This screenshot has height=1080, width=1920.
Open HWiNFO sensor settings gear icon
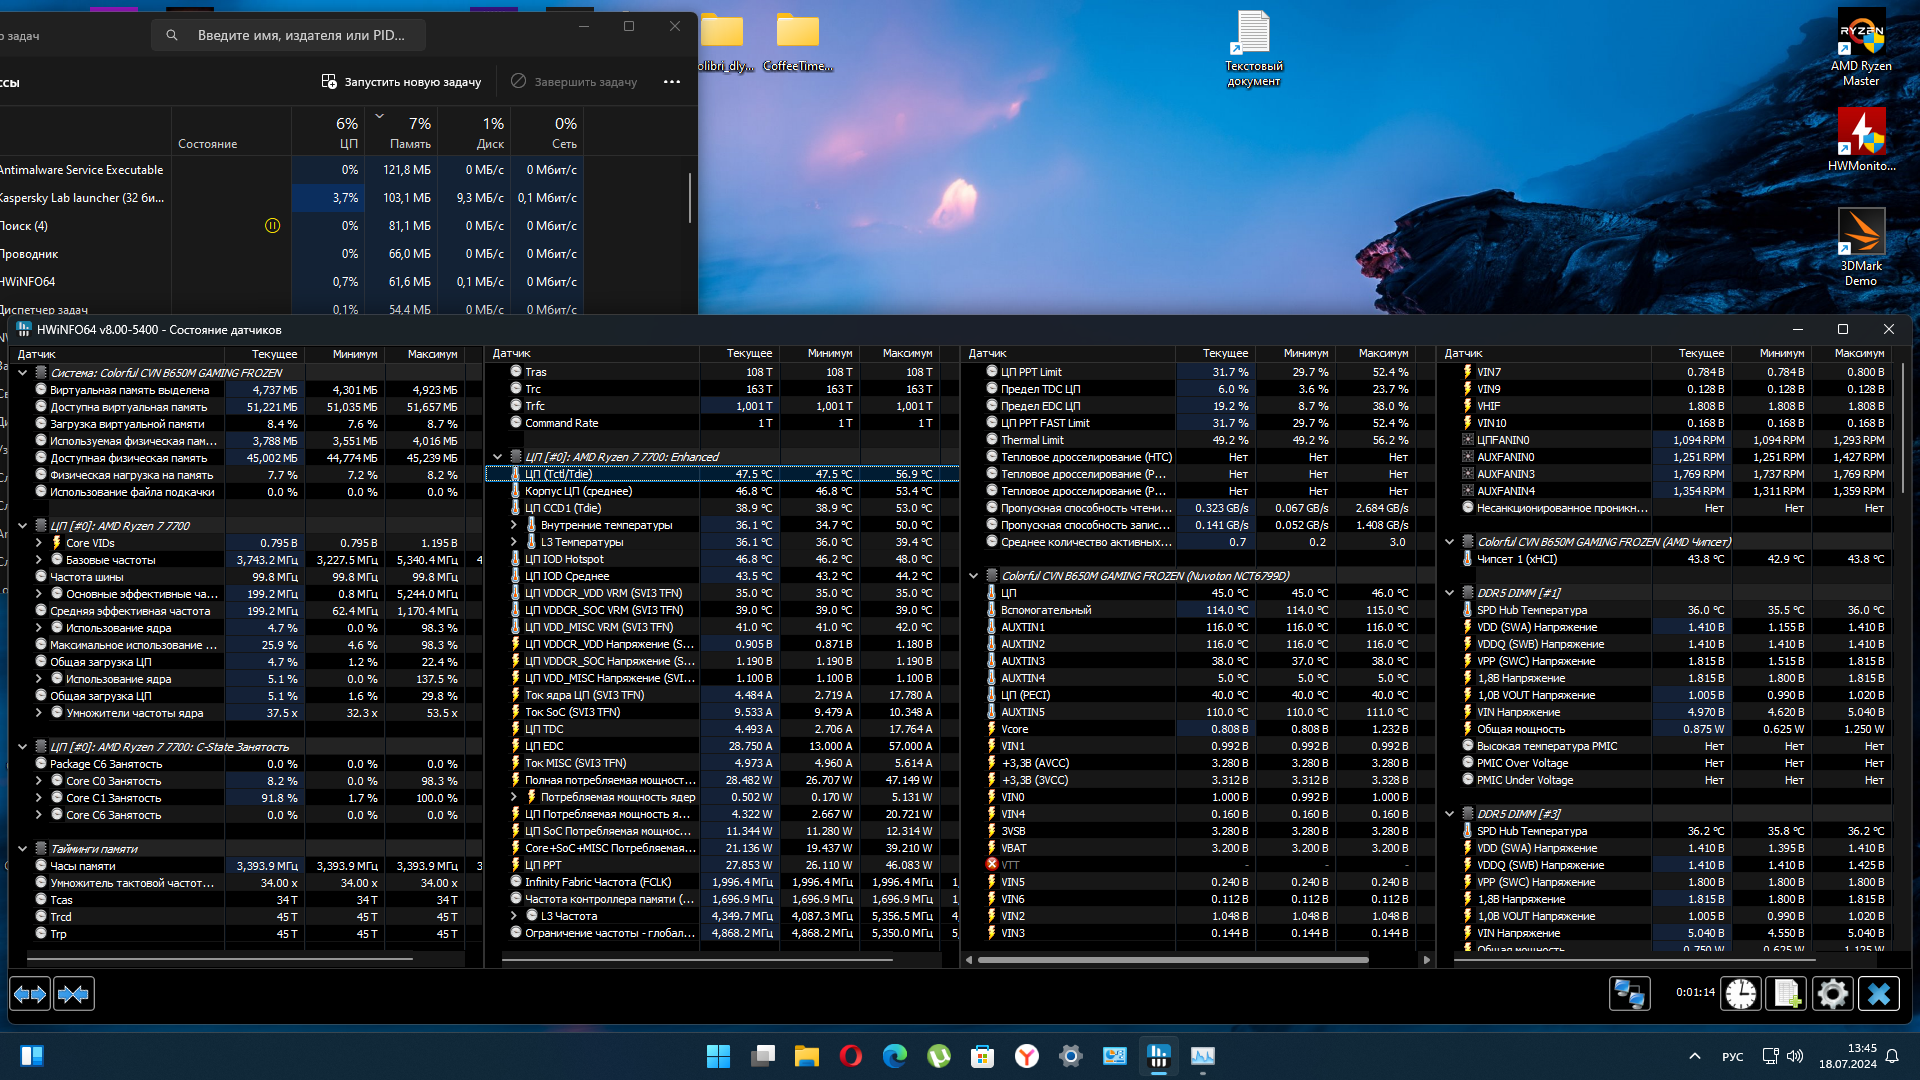click(1832, 994)
